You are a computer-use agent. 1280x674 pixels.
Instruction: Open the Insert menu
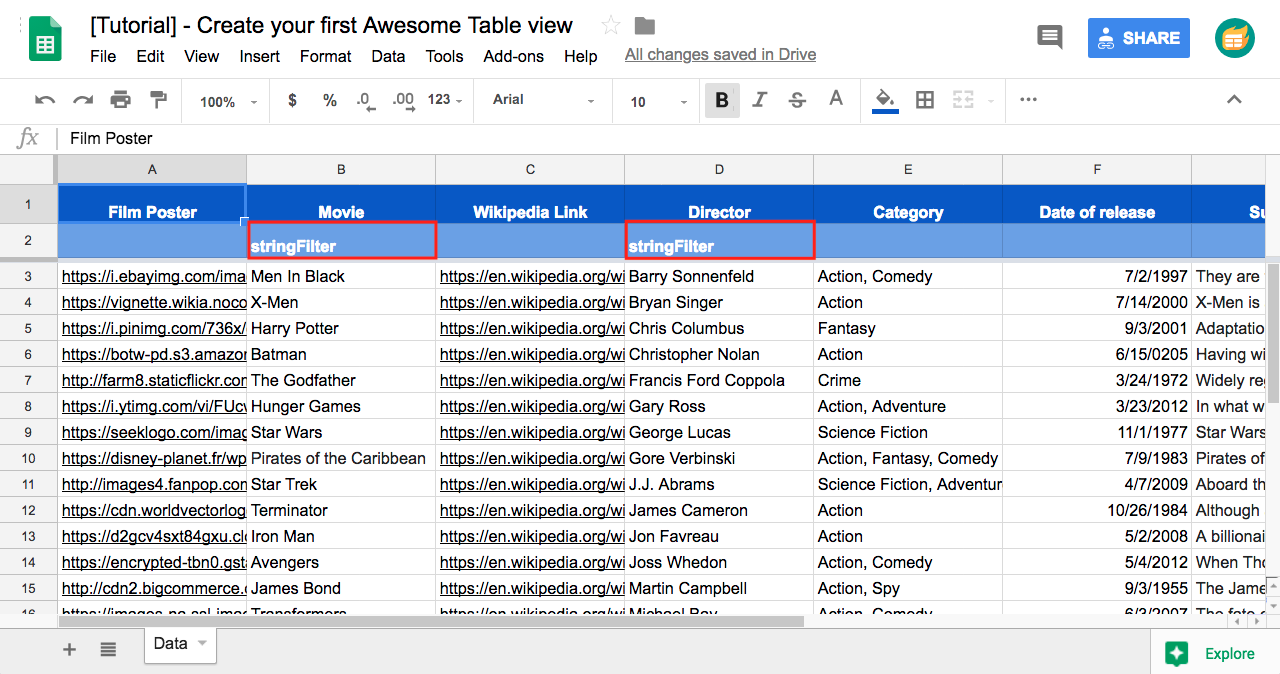click(x=259, y=56)
